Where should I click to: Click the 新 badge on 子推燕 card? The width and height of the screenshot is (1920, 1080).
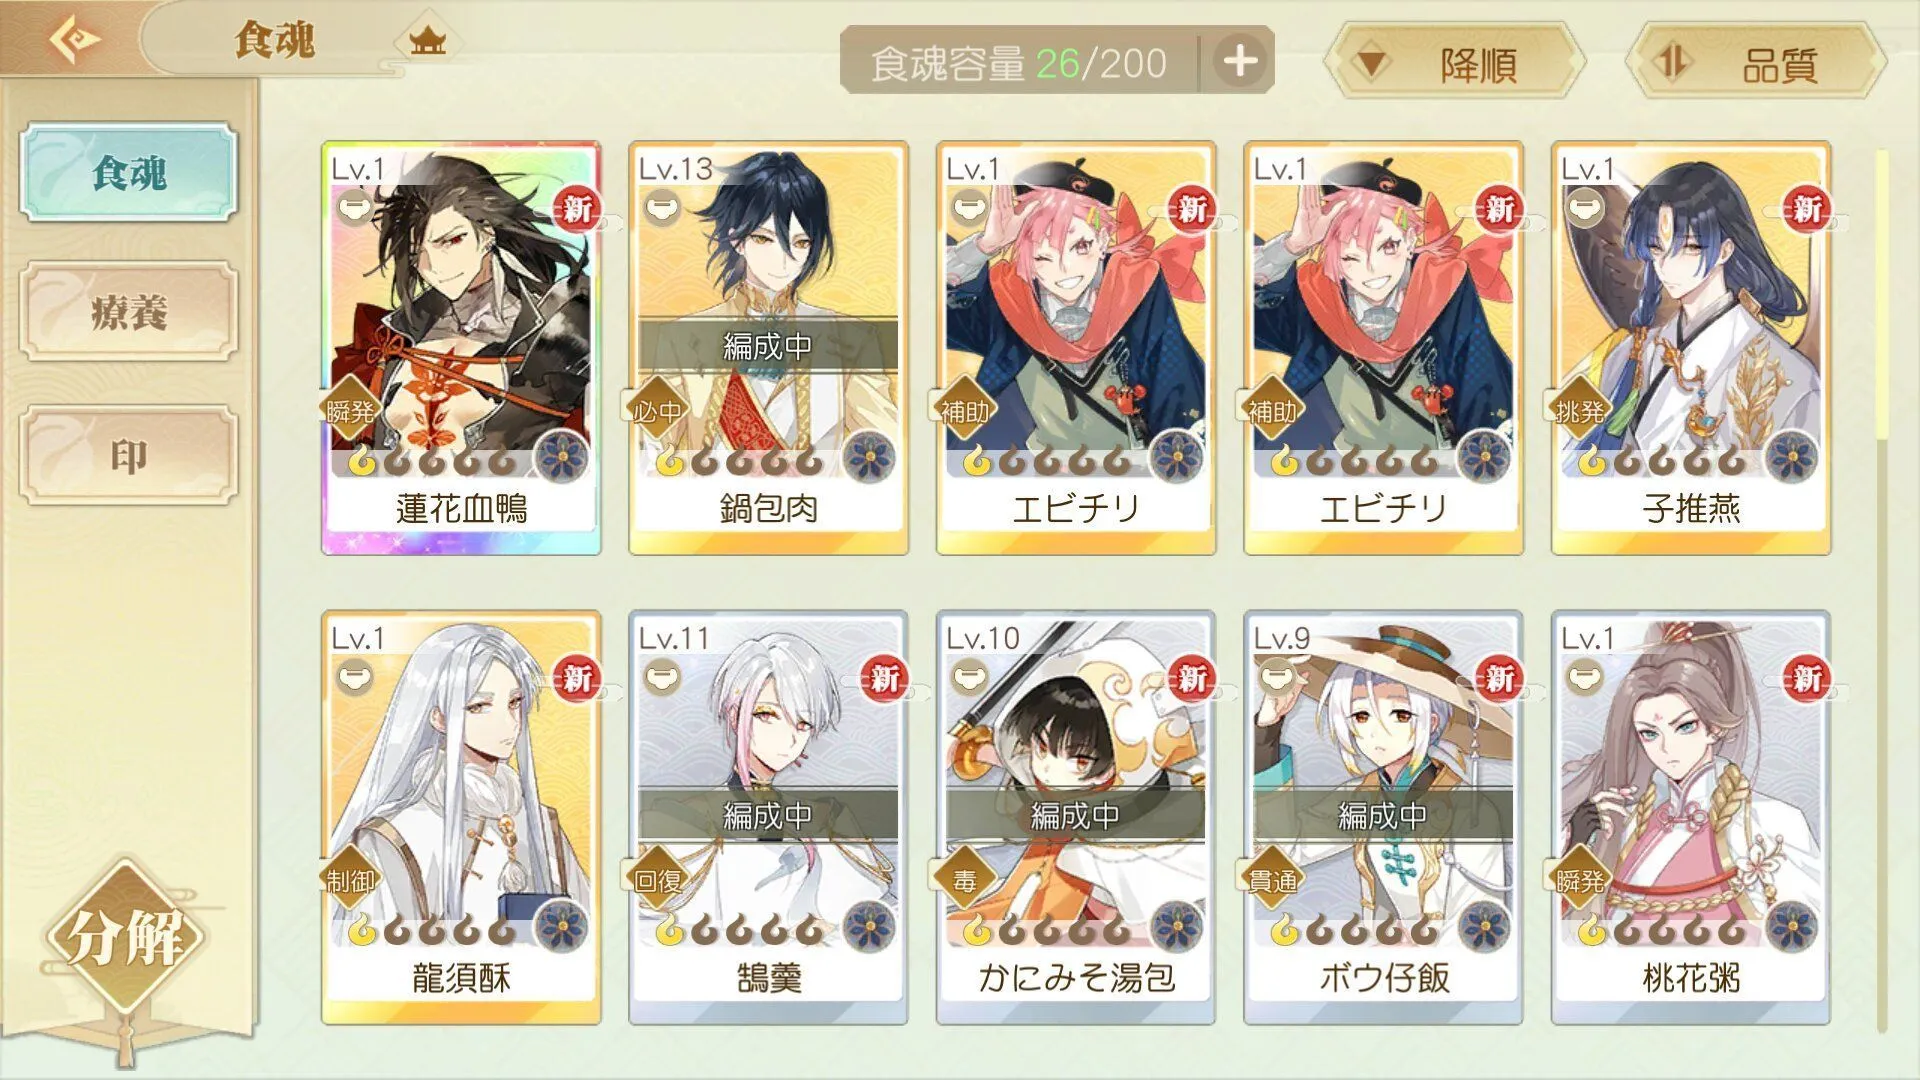click(1806, 210)
